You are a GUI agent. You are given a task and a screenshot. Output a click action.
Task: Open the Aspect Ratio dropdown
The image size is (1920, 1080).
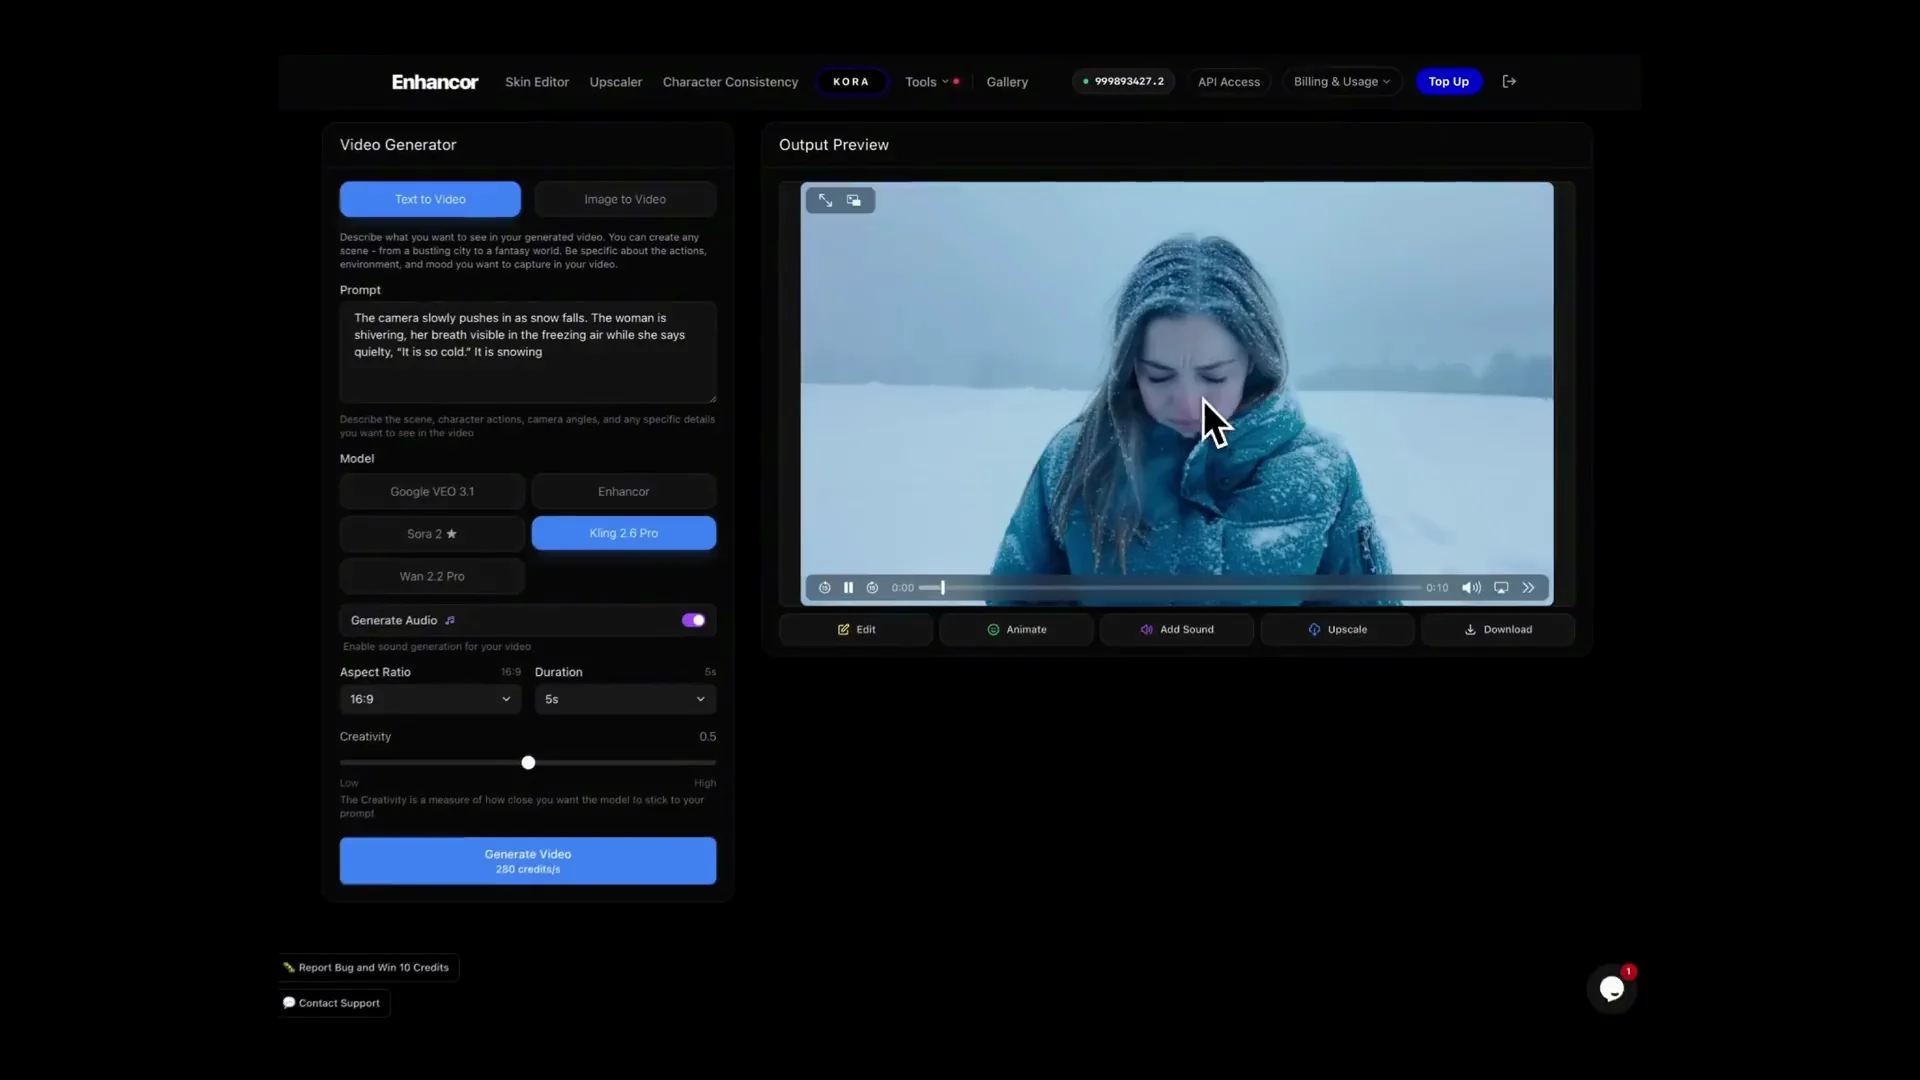click(429, 699)
